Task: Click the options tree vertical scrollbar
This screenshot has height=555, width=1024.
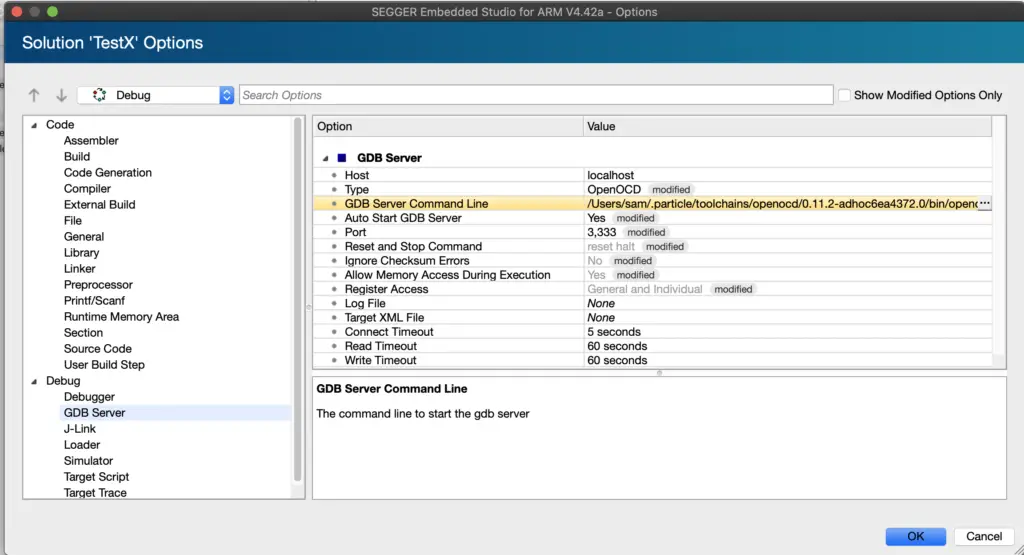Action: pyautogui.click(x=298, y=300)
